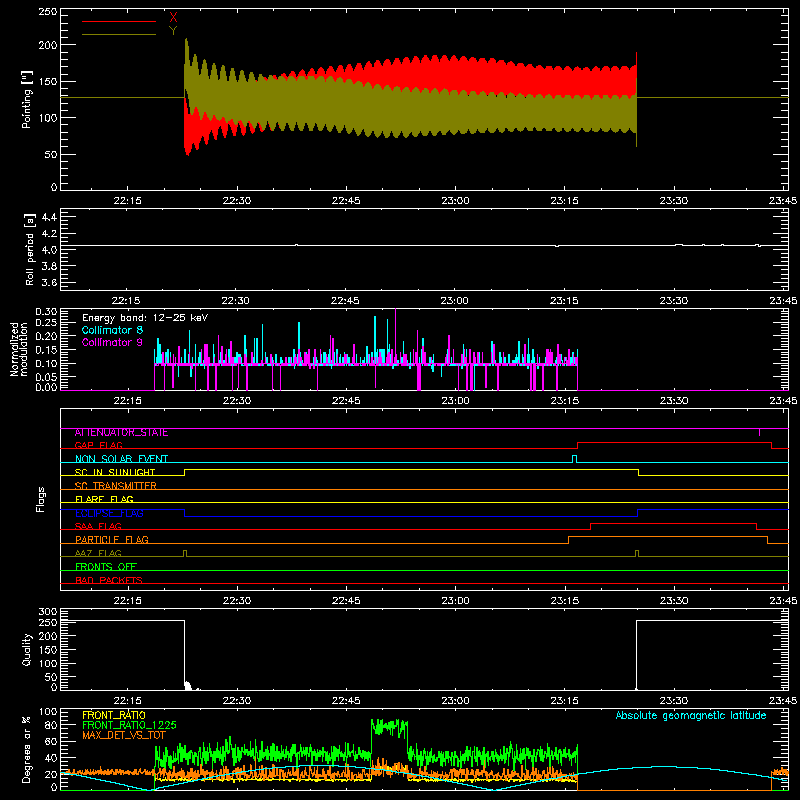Click 23:30 time label under Quality plot
Viewport: 800px width, 800px height.
[673, 701]
